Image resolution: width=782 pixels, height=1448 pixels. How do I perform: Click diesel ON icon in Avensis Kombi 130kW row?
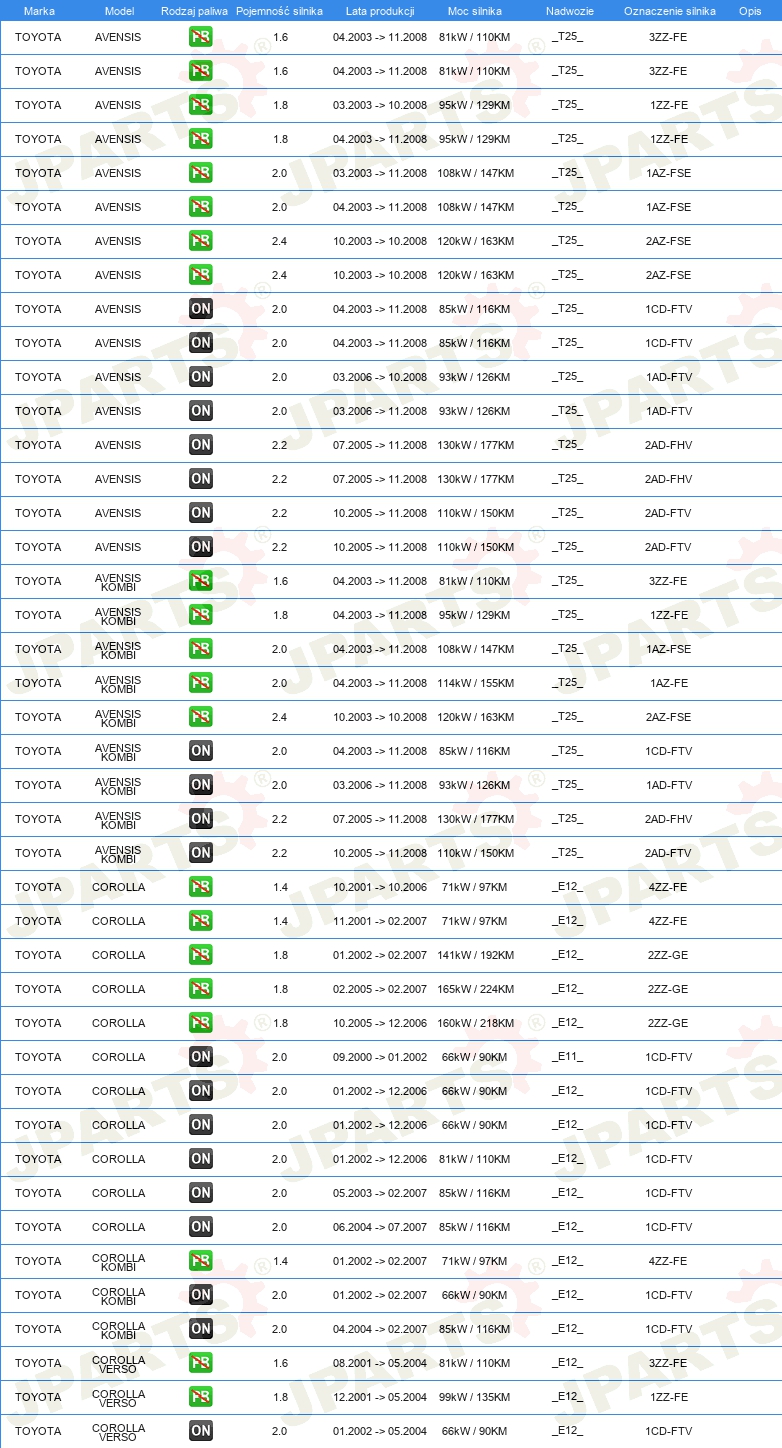pyautogui.click(x=201, y=819)
